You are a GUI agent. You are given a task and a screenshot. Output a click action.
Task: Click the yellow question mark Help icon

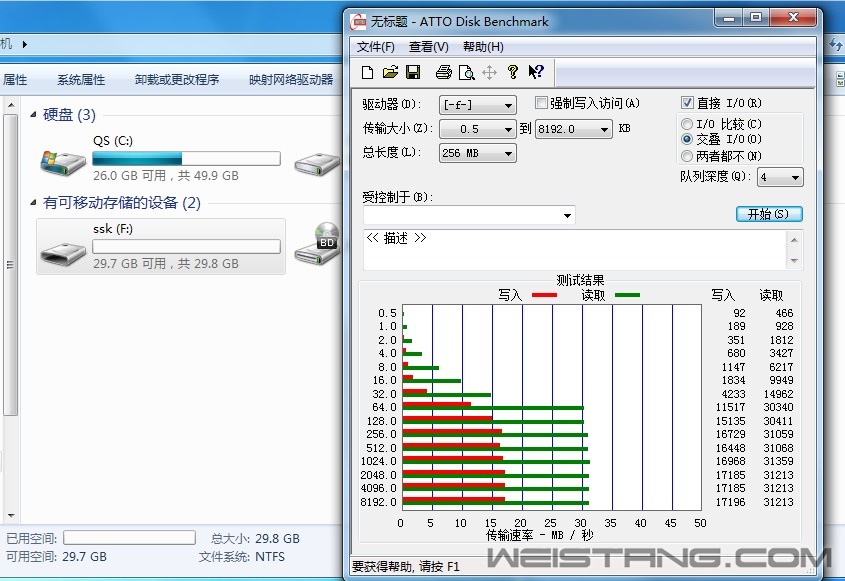[x=513, y=72]
